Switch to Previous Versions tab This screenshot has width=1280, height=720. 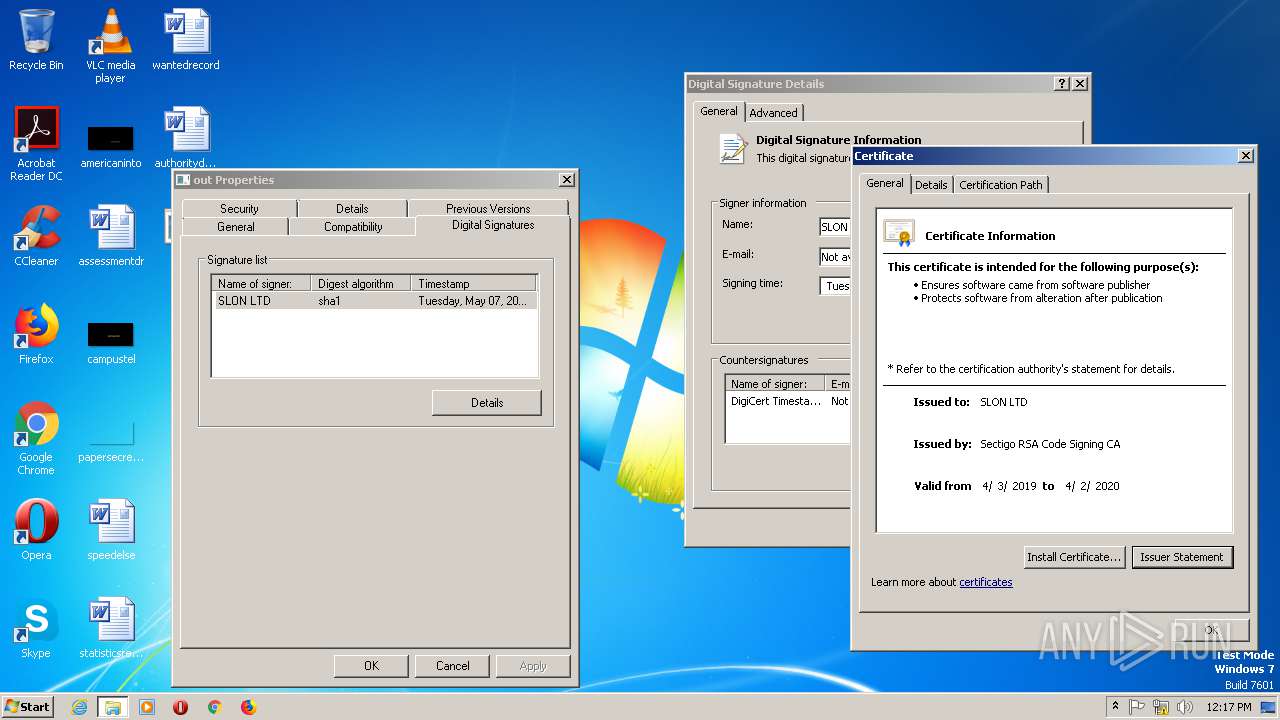[x=488, y=208]
